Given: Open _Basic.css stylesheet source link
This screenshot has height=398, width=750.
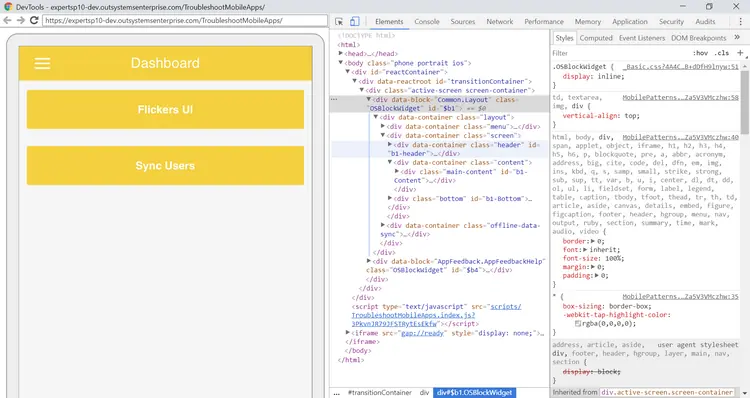Looking at the screenshot, I should point(681,67).
